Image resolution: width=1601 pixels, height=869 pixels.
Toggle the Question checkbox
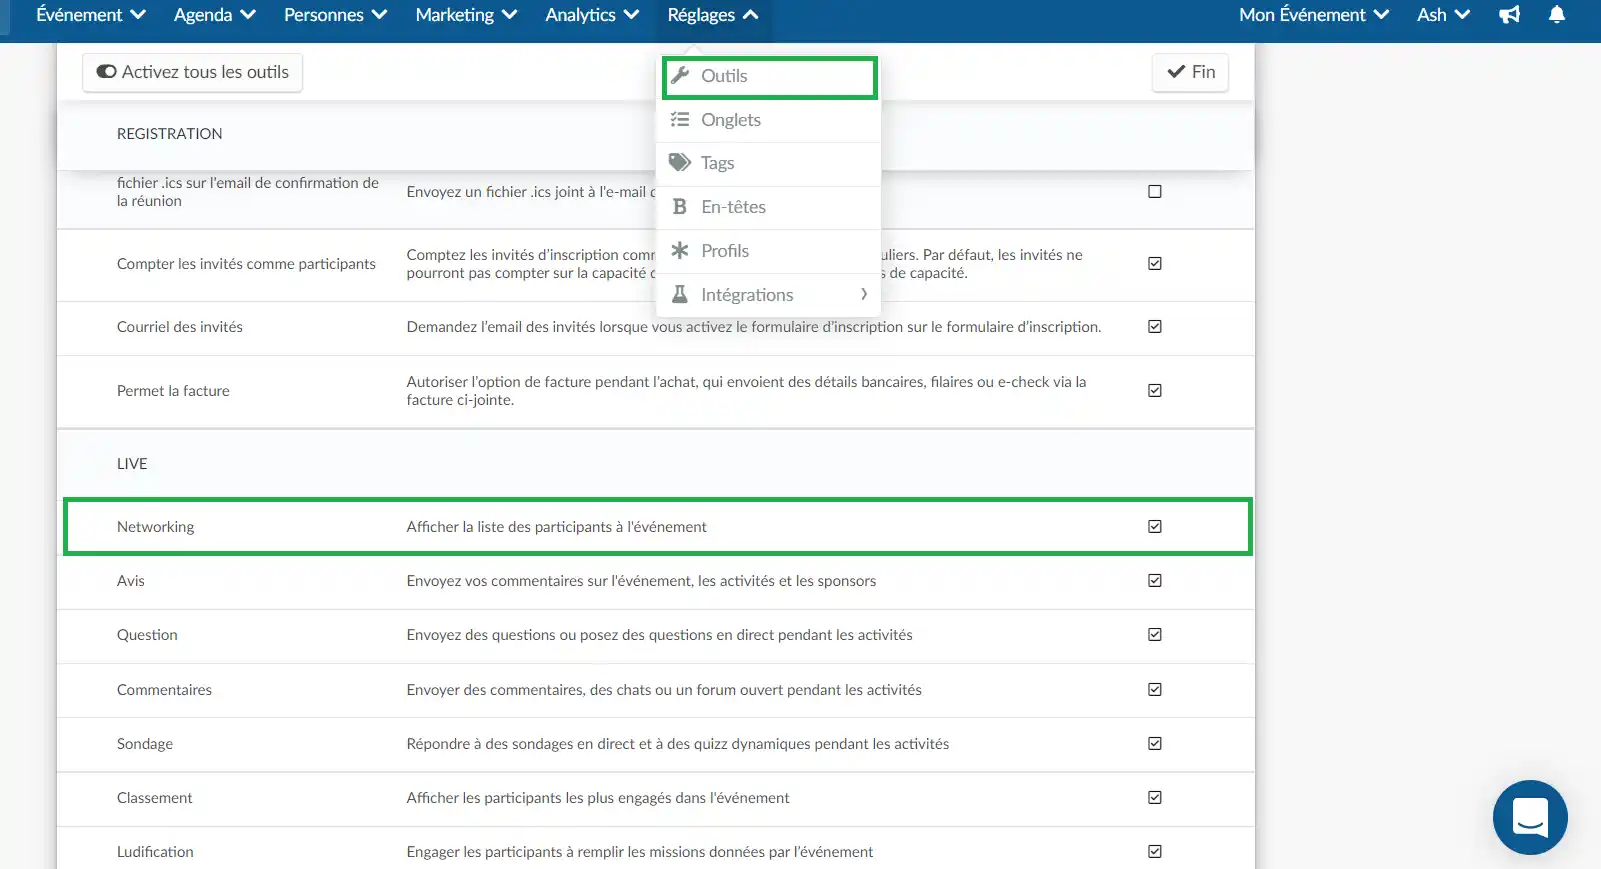[1155, 634]
